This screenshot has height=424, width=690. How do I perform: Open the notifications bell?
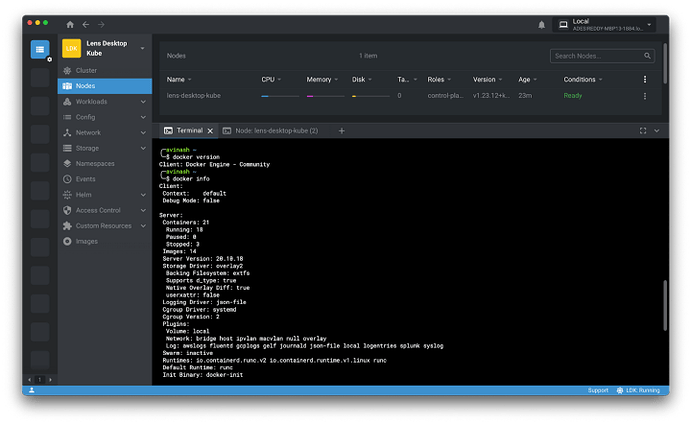(x=541, y=24)
